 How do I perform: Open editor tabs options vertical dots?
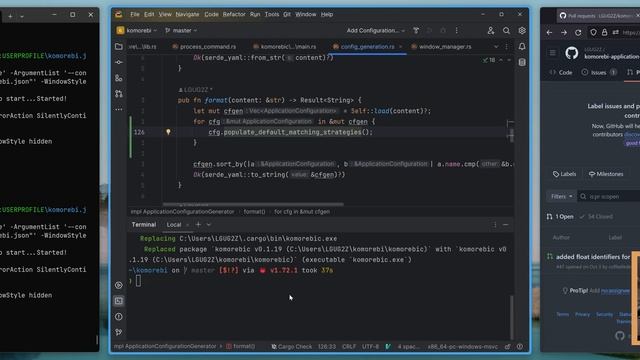507,47
